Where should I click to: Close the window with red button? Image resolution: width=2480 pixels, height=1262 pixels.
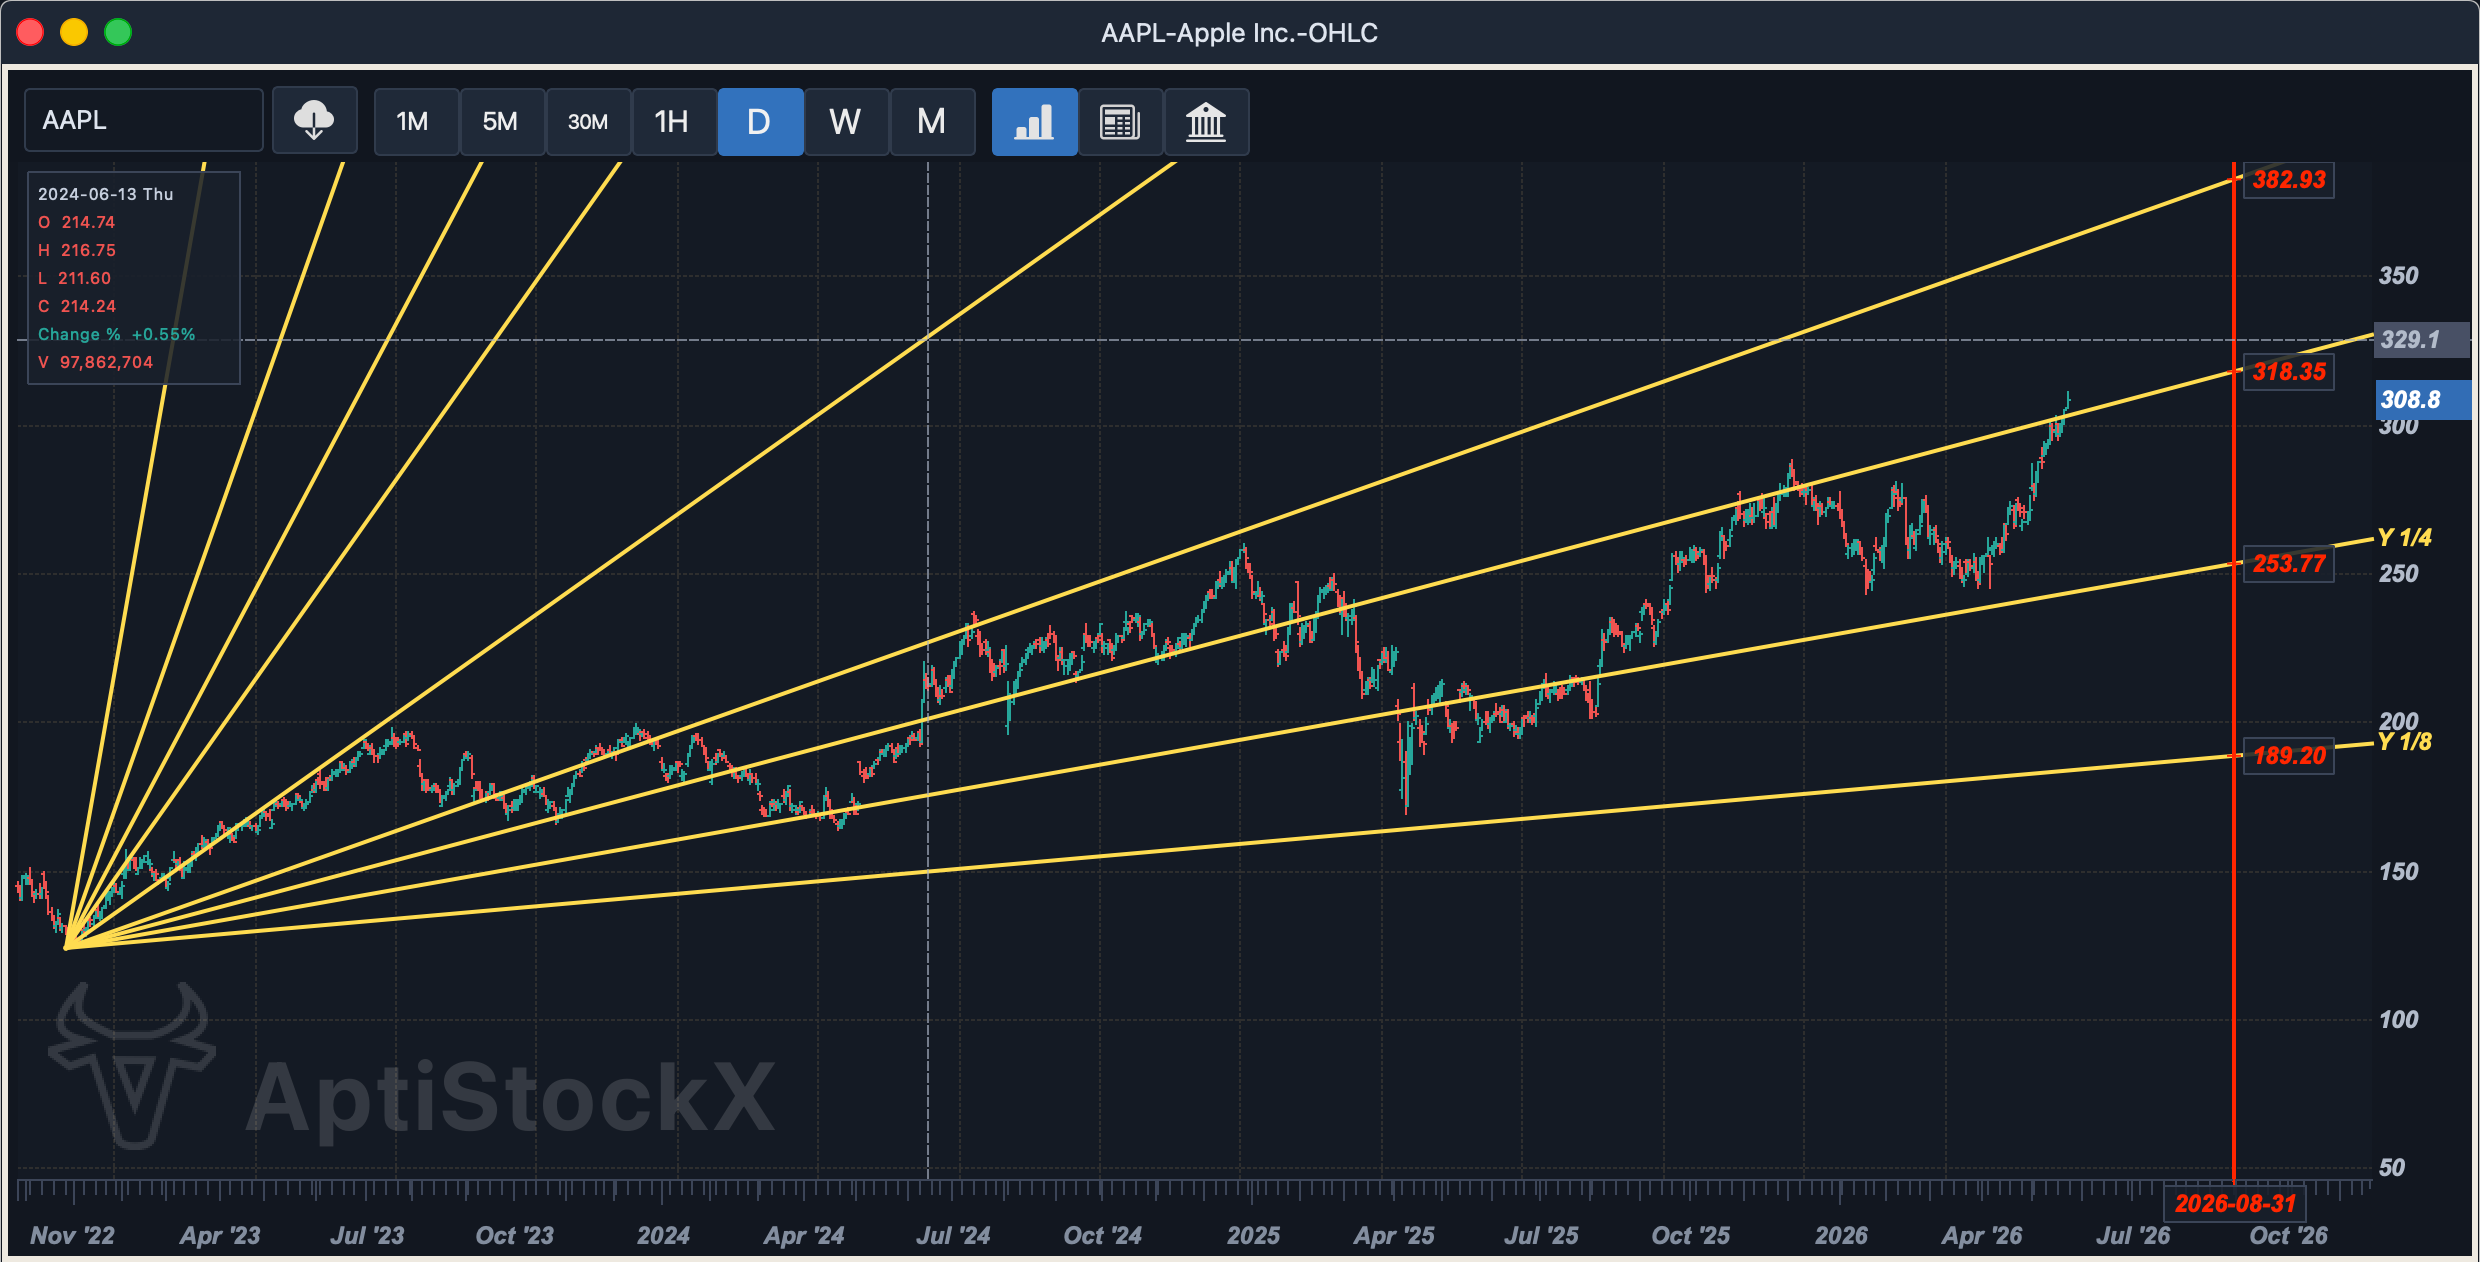point(30,33)
